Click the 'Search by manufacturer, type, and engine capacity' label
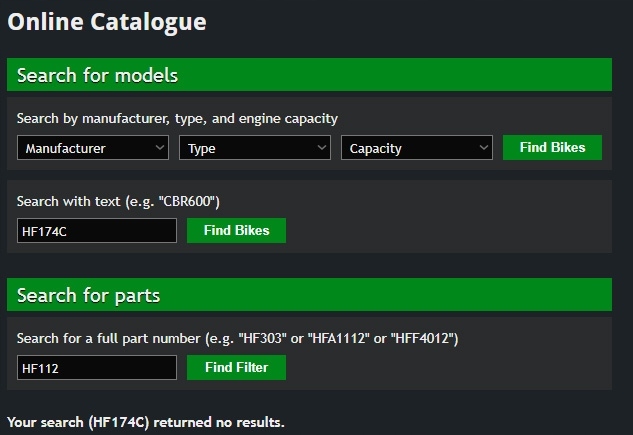 177,118
